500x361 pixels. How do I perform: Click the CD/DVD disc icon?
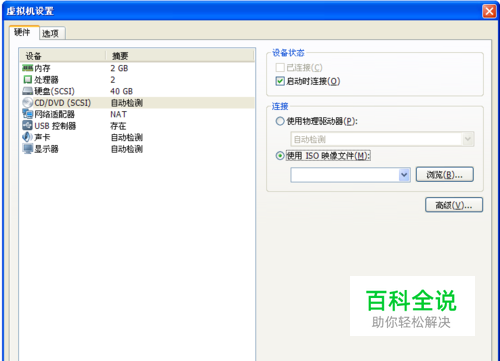coord(27,103)
